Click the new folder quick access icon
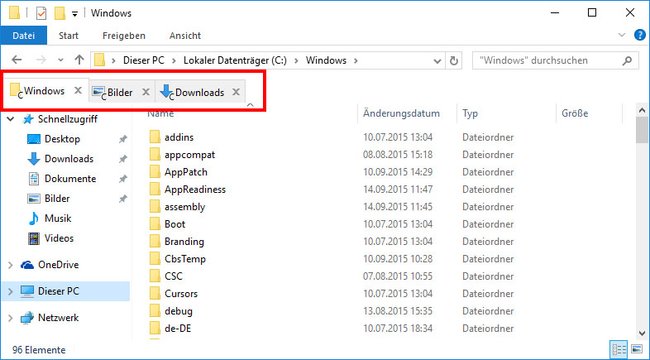 [x=60, y=13]
